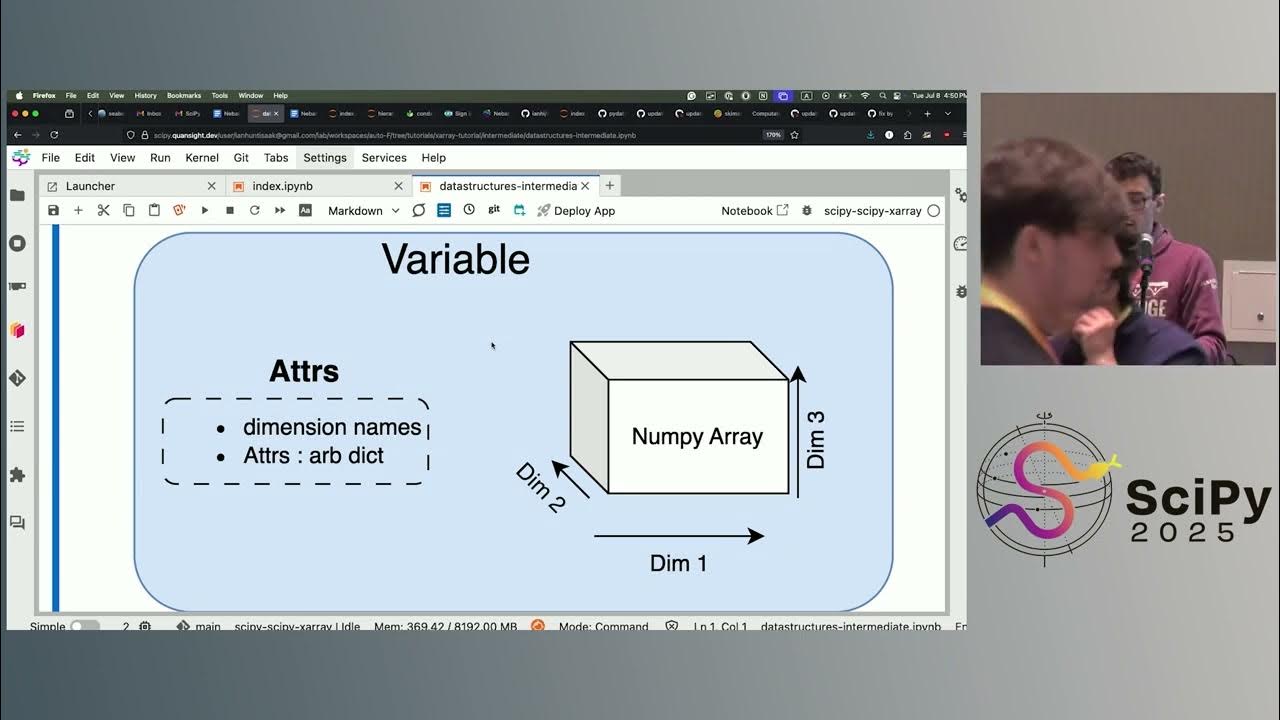Image resolution: width=1280 pixels, height=720 pixels.
Task: Click the 170% zoom indicator in address bar
Action: [x=773, y=135]
